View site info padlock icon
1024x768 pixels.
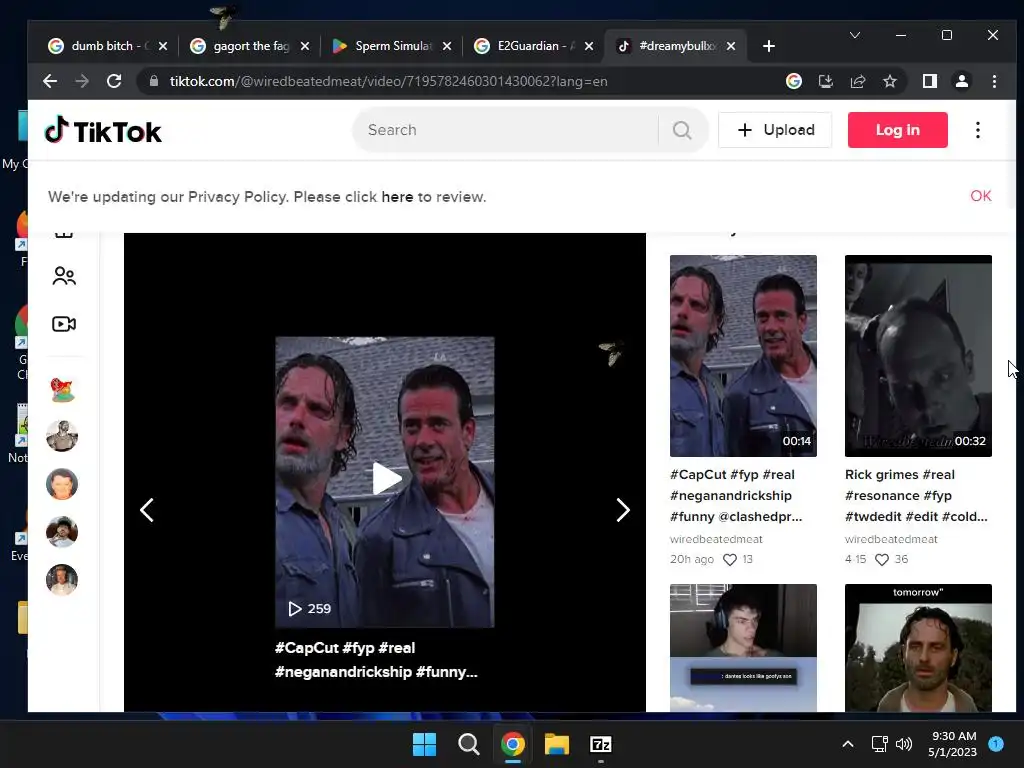[x=154, y=81]
